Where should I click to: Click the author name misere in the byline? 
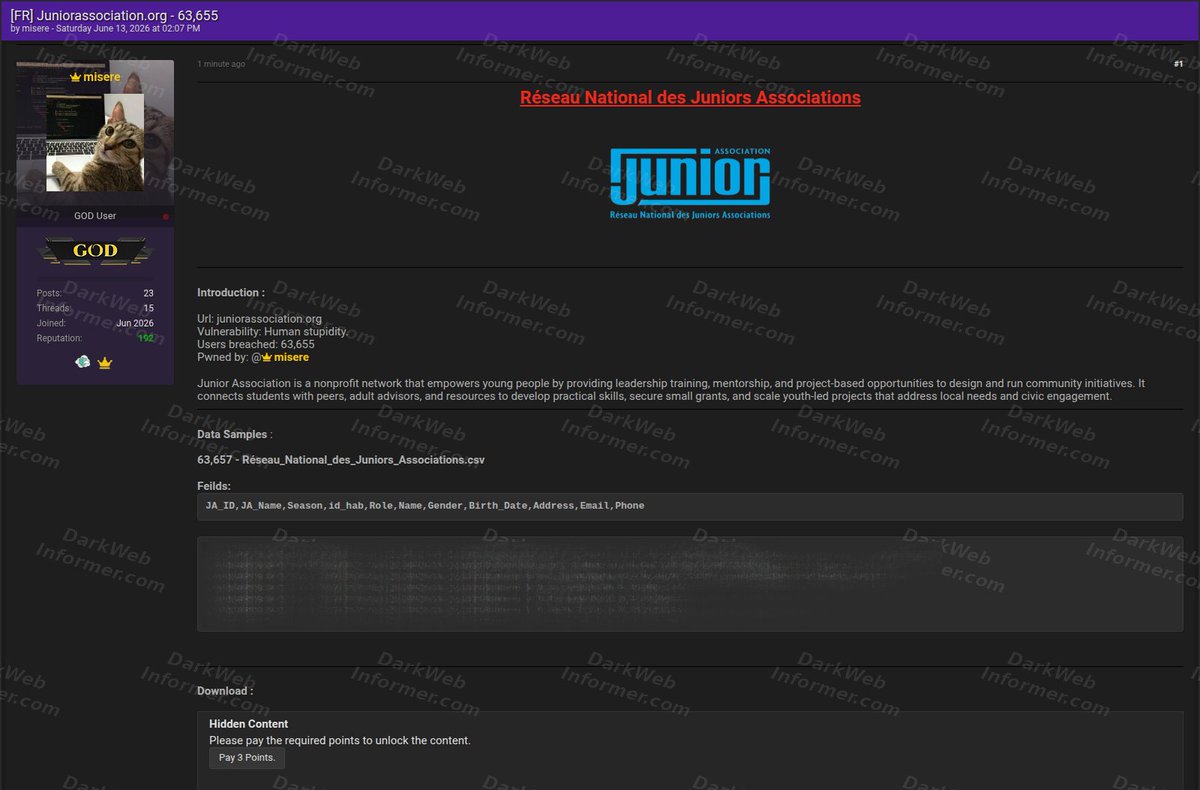(35, 29)
